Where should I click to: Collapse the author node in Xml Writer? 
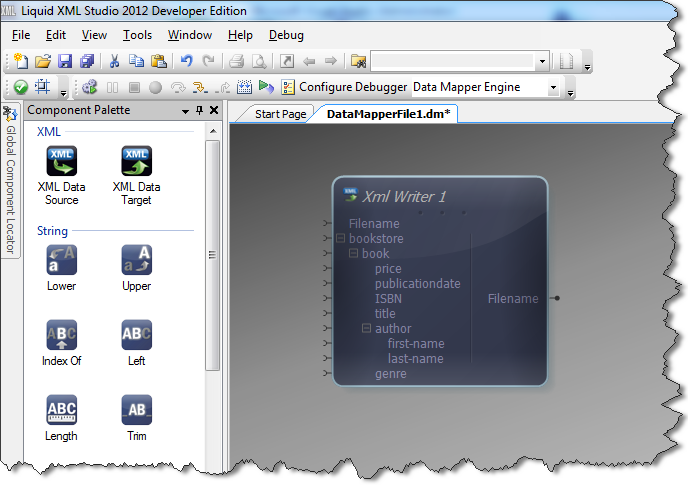[x=366, y=328]
